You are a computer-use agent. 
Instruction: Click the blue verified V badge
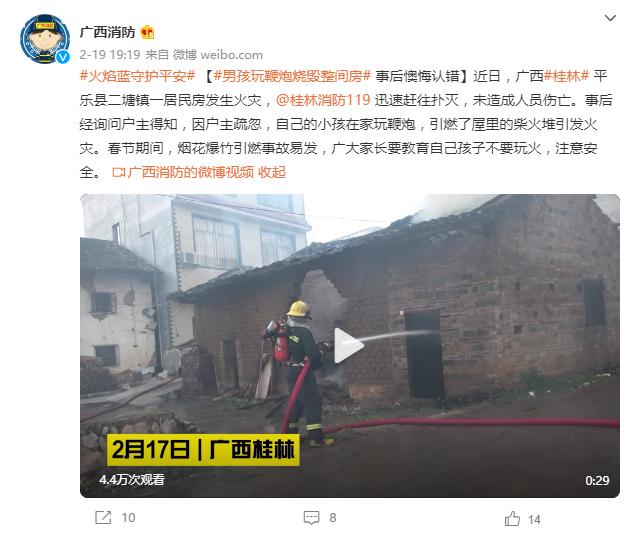pos(63,57)
